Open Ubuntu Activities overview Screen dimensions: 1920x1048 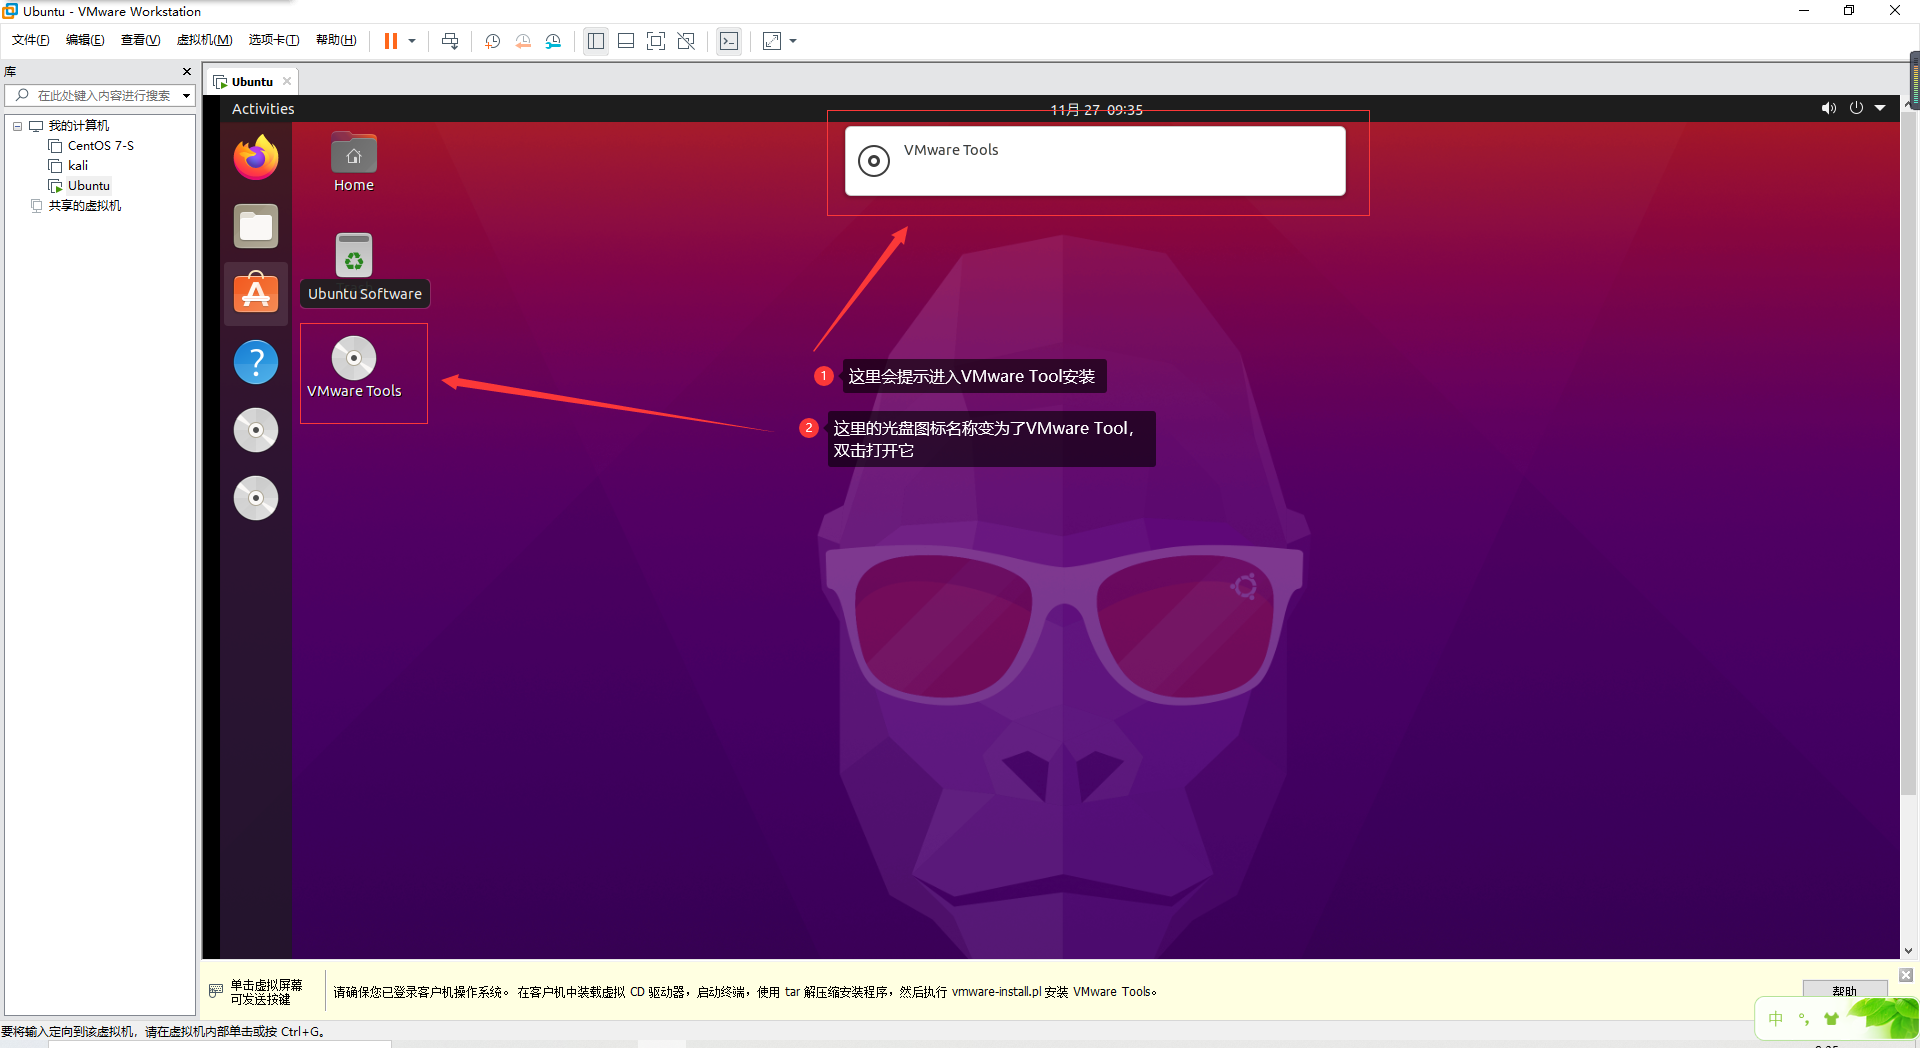[x=263, y=109]
